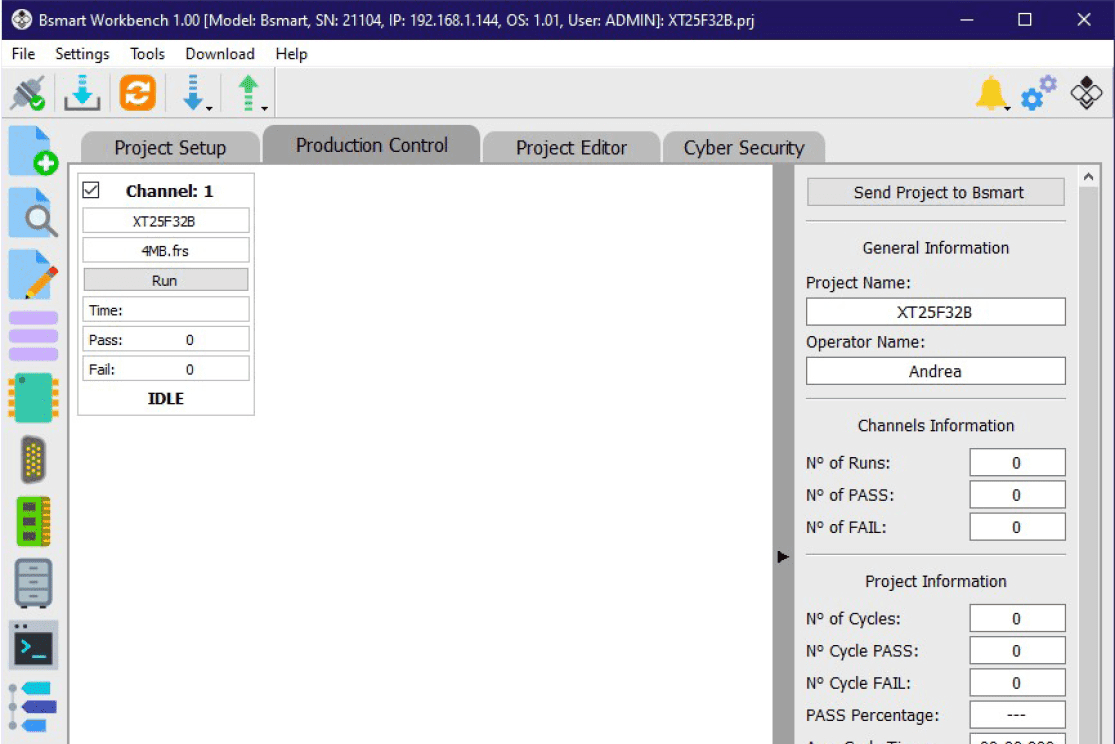Click the download-to-tray toolbar icon
Screen dimensions: 1115x744
click(82, 93)
